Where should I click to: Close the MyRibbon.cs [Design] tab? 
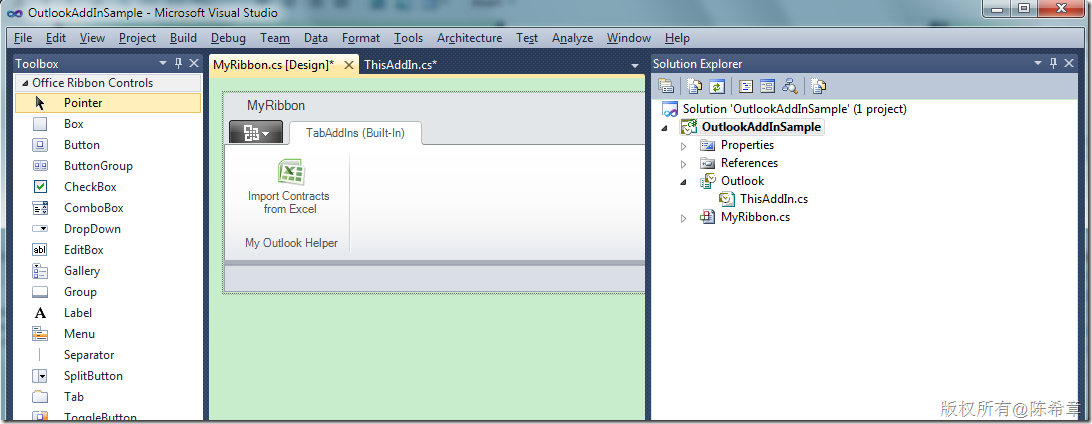coord(349,65)
